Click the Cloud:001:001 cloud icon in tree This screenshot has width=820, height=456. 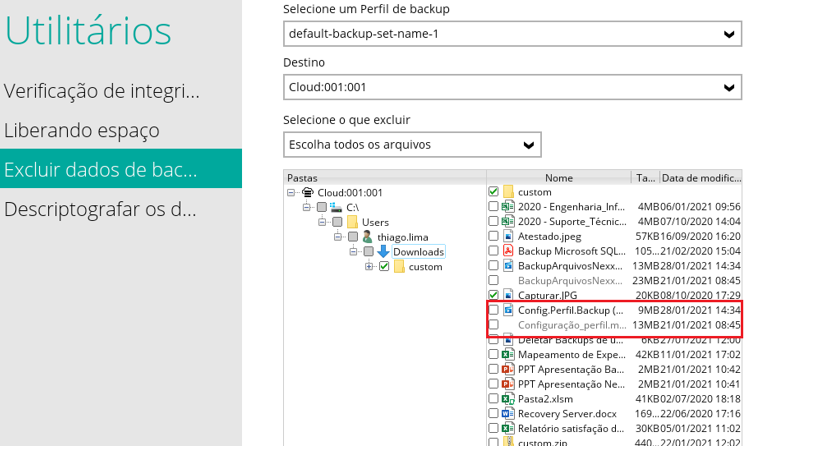pyautogui.click(x=308, y=192)
